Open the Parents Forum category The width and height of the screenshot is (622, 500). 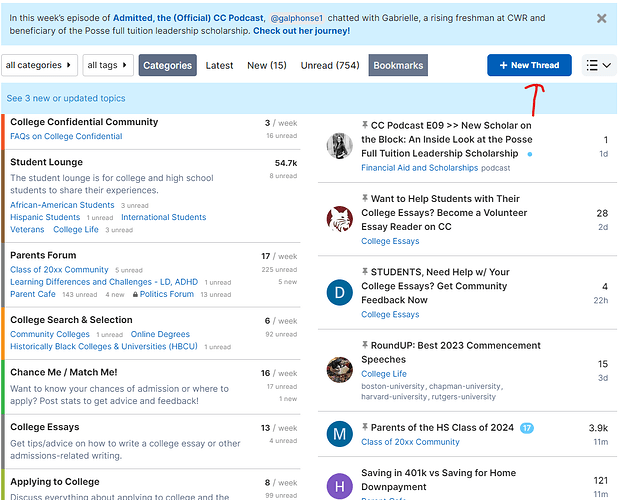(43, 255)
